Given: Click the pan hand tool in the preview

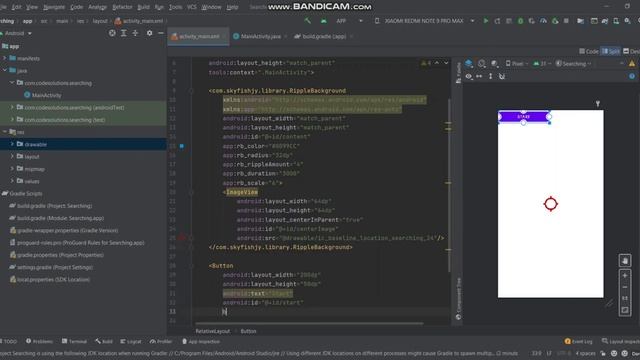Looking at the screenshot, I should click(624, 261).
